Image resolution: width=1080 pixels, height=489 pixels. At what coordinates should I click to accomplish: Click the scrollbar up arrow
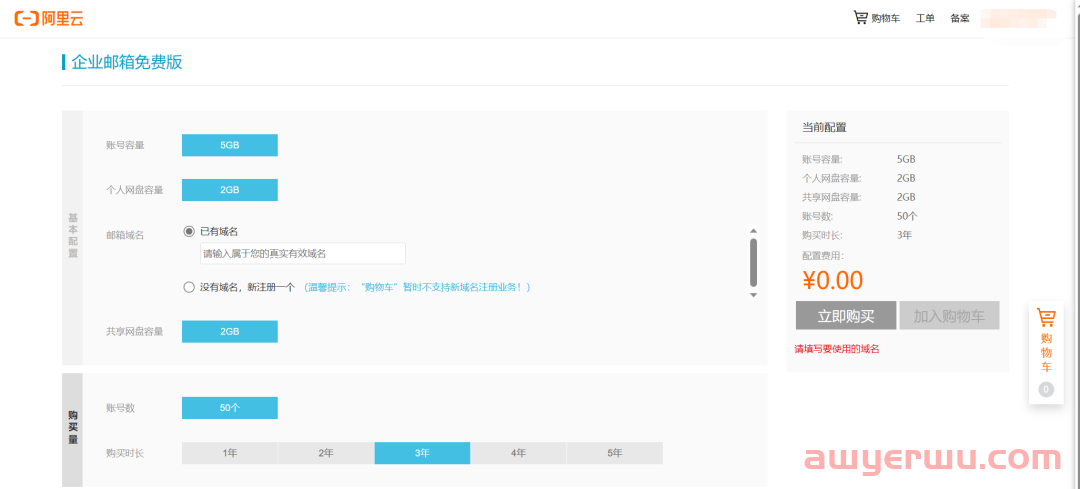(753, 231)
